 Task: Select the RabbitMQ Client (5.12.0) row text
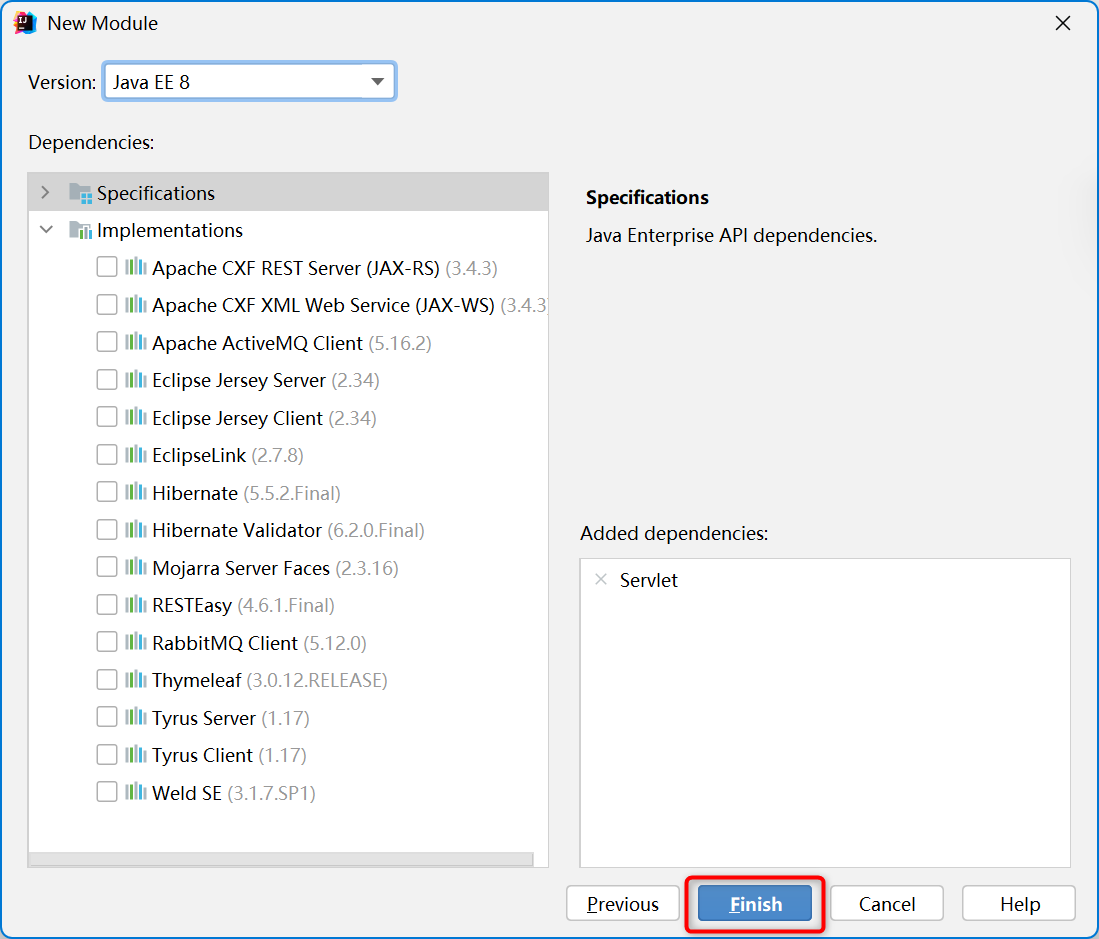[259, 643]
